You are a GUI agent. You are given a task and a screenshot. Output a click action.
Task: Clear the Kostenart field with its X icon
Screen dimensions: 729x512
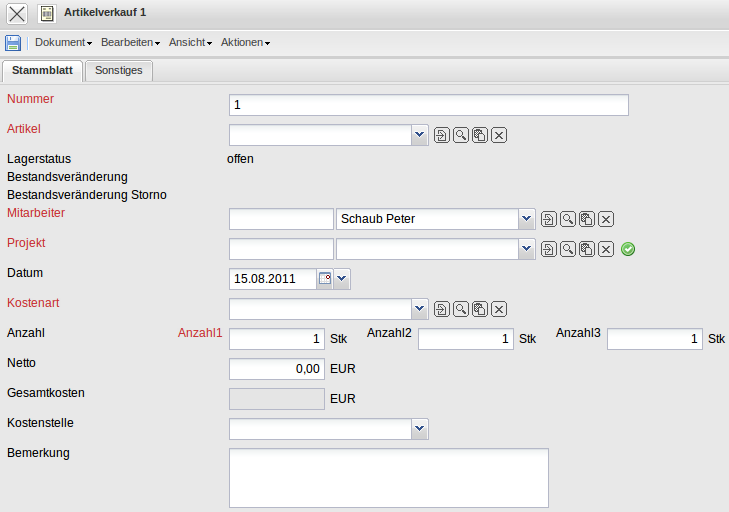[499, 310]
